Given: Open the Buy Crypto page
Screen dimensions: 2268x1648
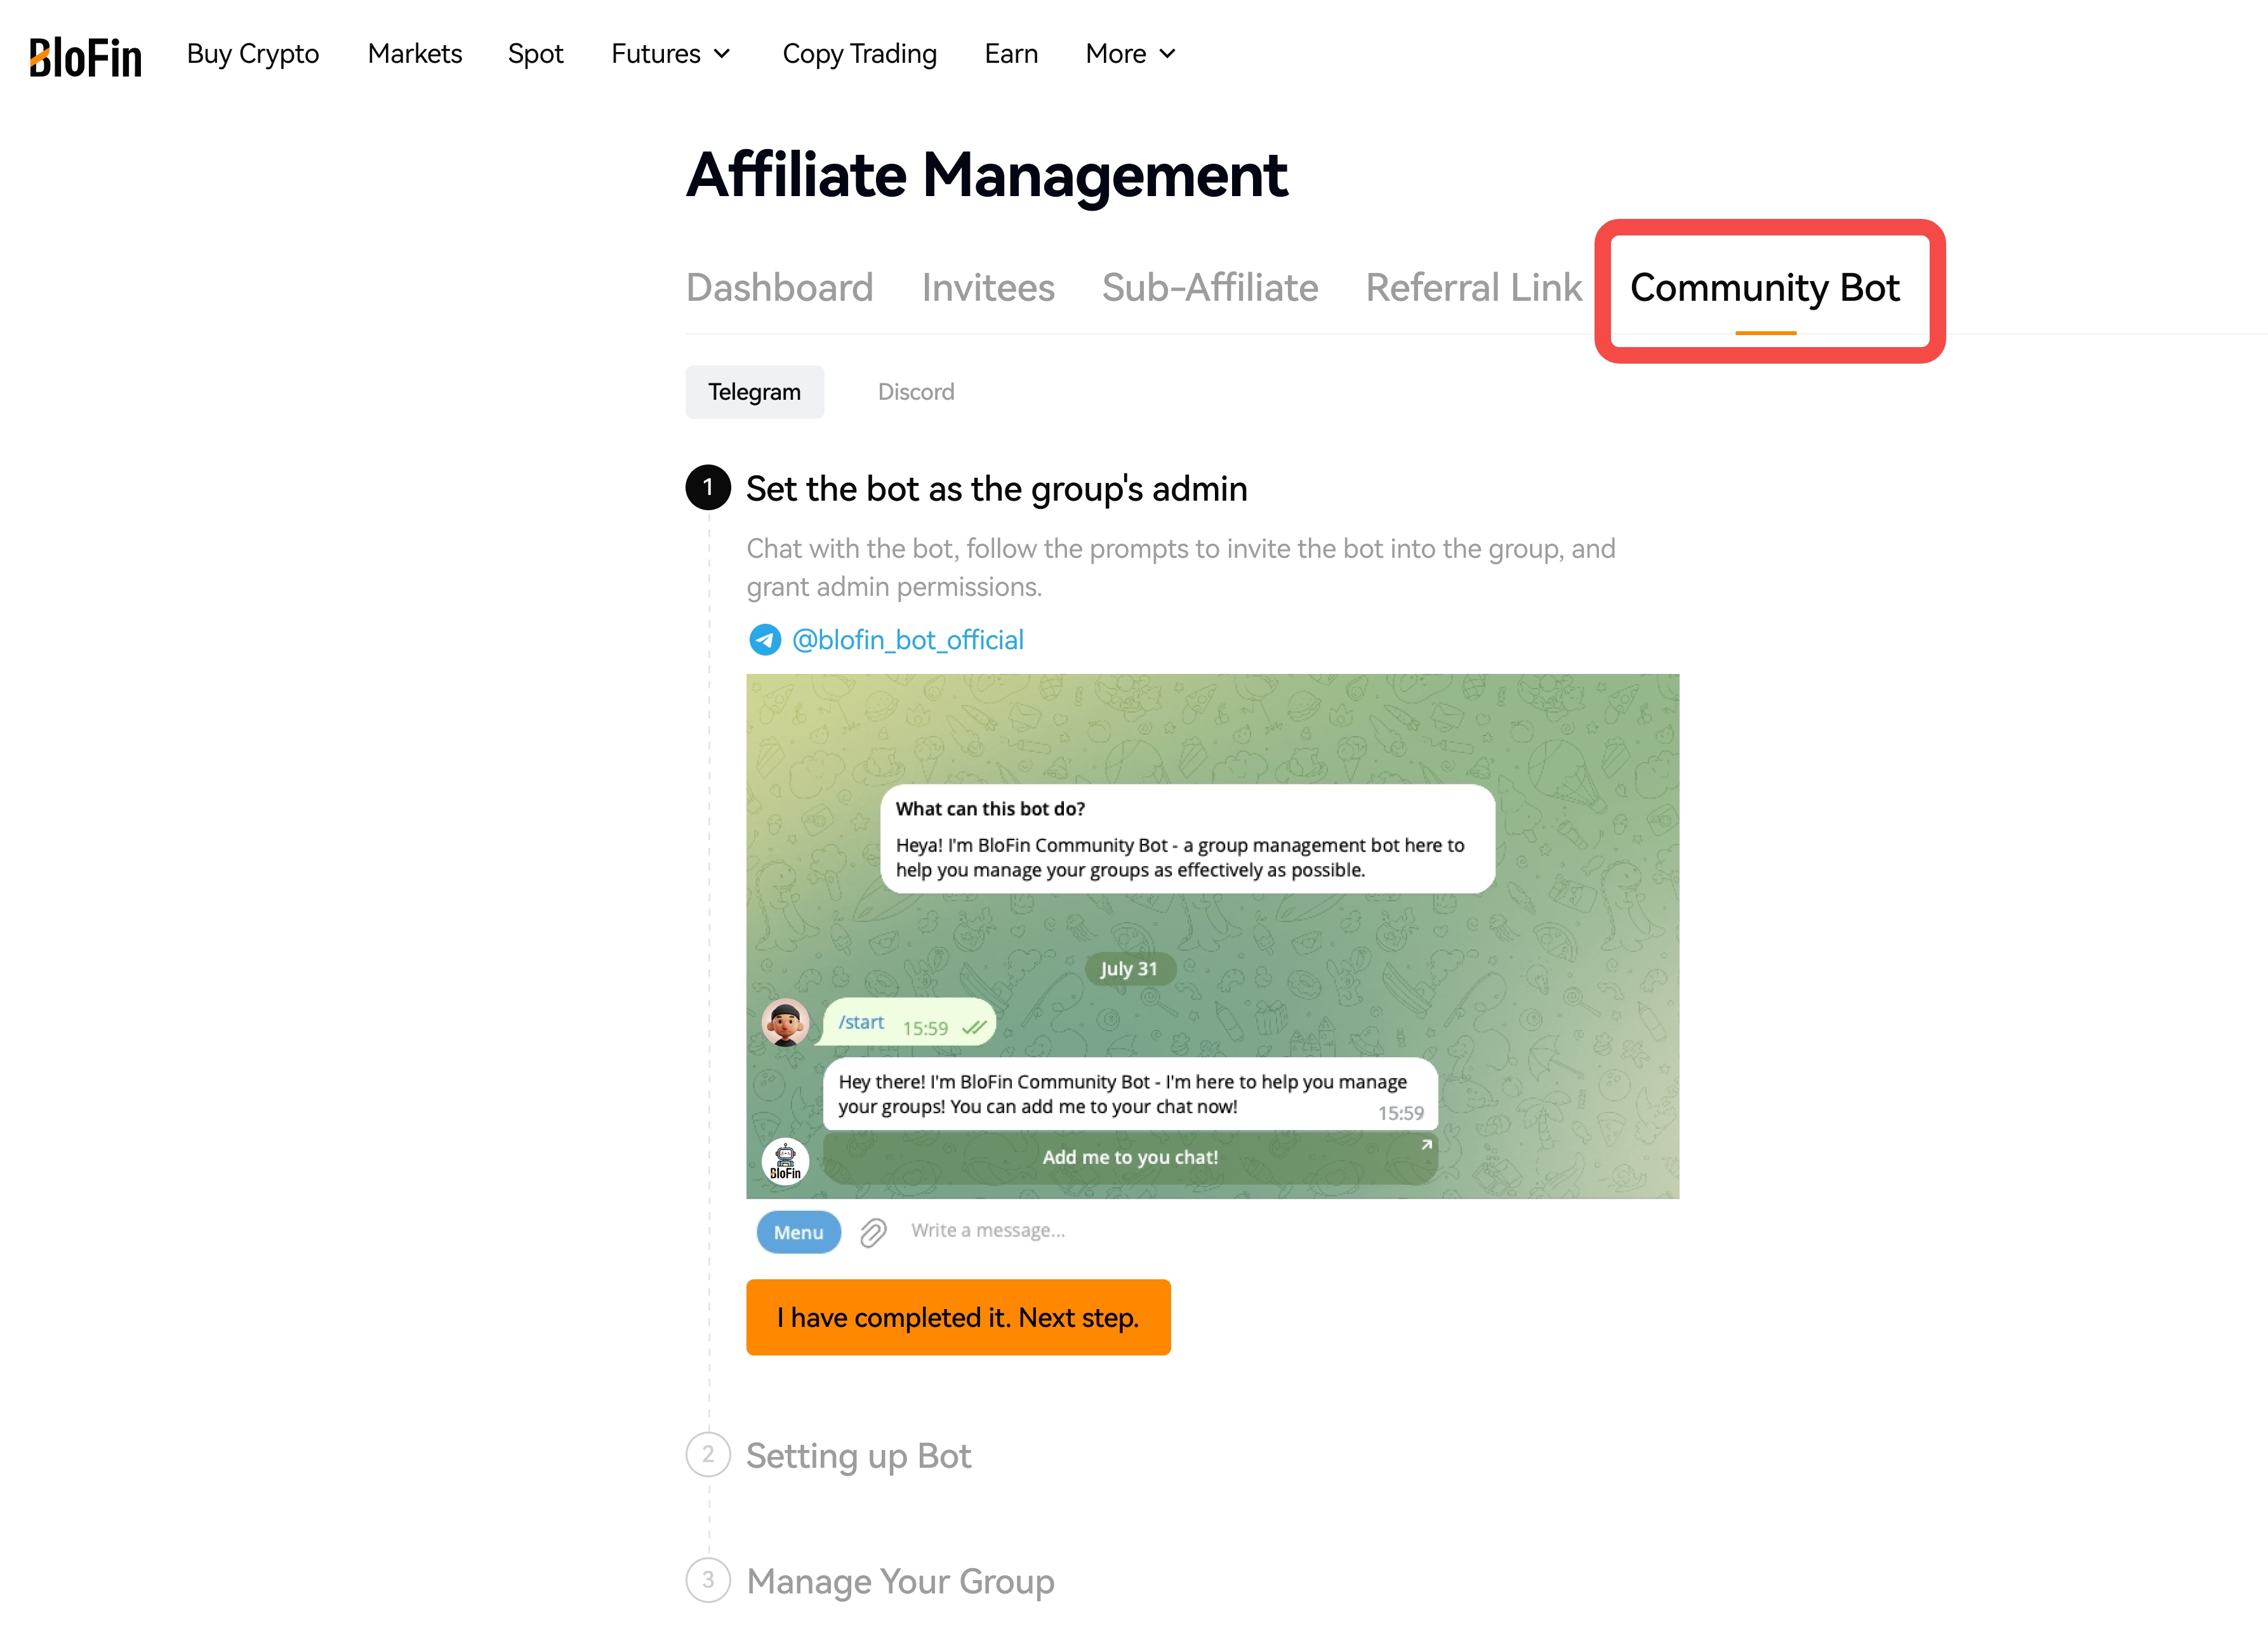Looking at the screenshot, I should pyautogui.click(x=253, y=54).
